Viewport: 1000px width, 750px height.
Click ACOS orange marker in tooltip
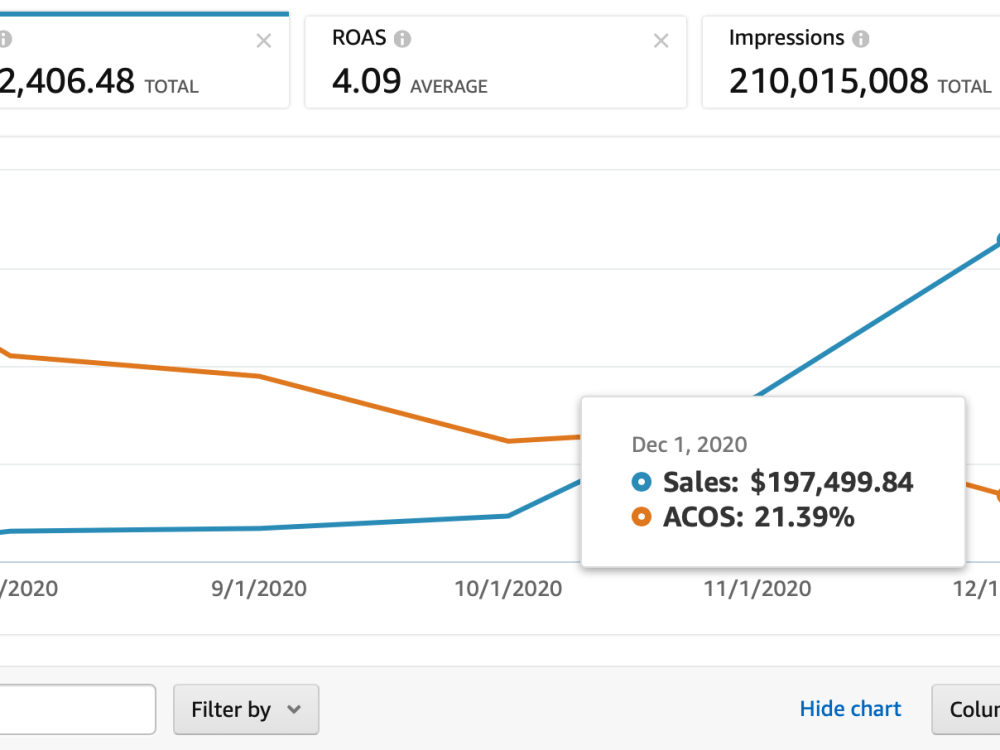642,517
